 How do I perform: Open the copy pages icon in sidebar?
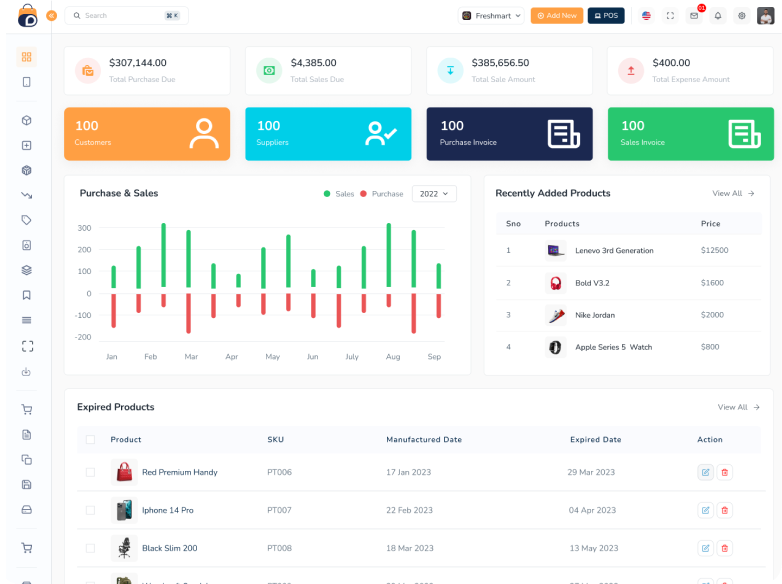click(x=26, y=460)
